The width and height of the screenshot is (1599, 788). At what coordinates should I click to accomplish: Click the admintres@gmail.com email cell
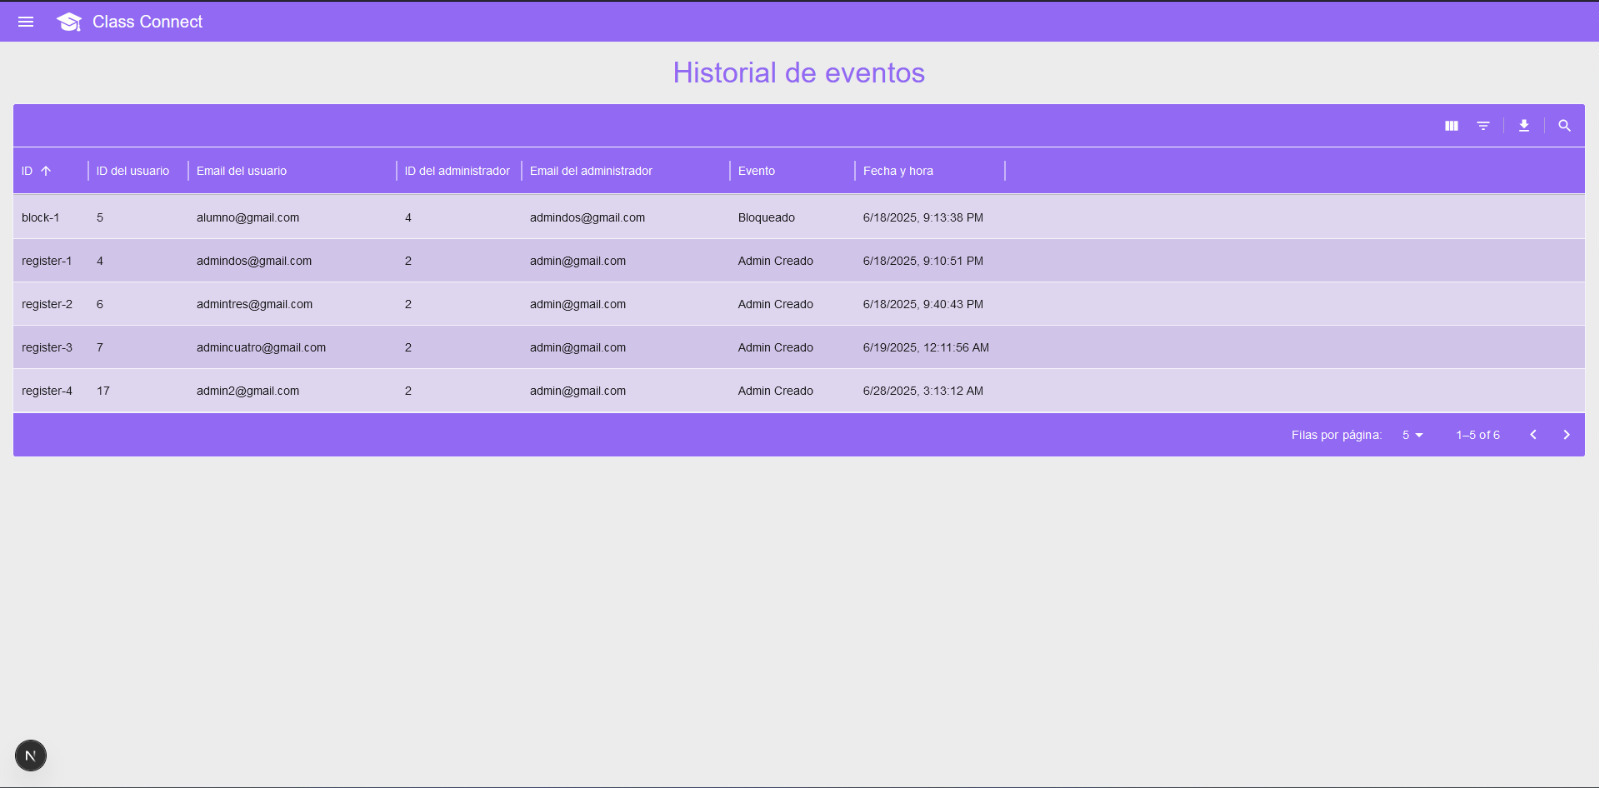click(254, 304)
